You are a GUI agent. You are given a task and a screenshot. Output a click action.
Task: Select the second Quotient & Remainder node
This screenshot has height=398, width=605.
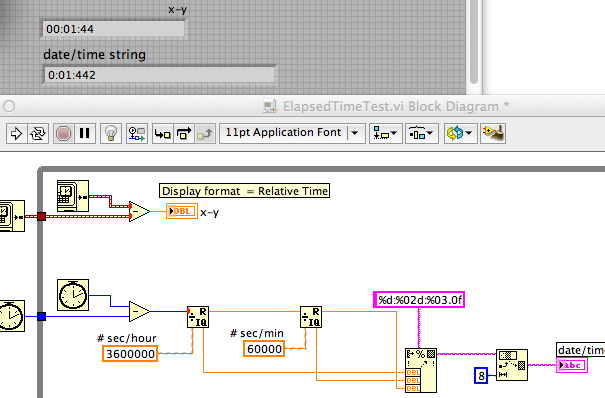pos(311,317)
